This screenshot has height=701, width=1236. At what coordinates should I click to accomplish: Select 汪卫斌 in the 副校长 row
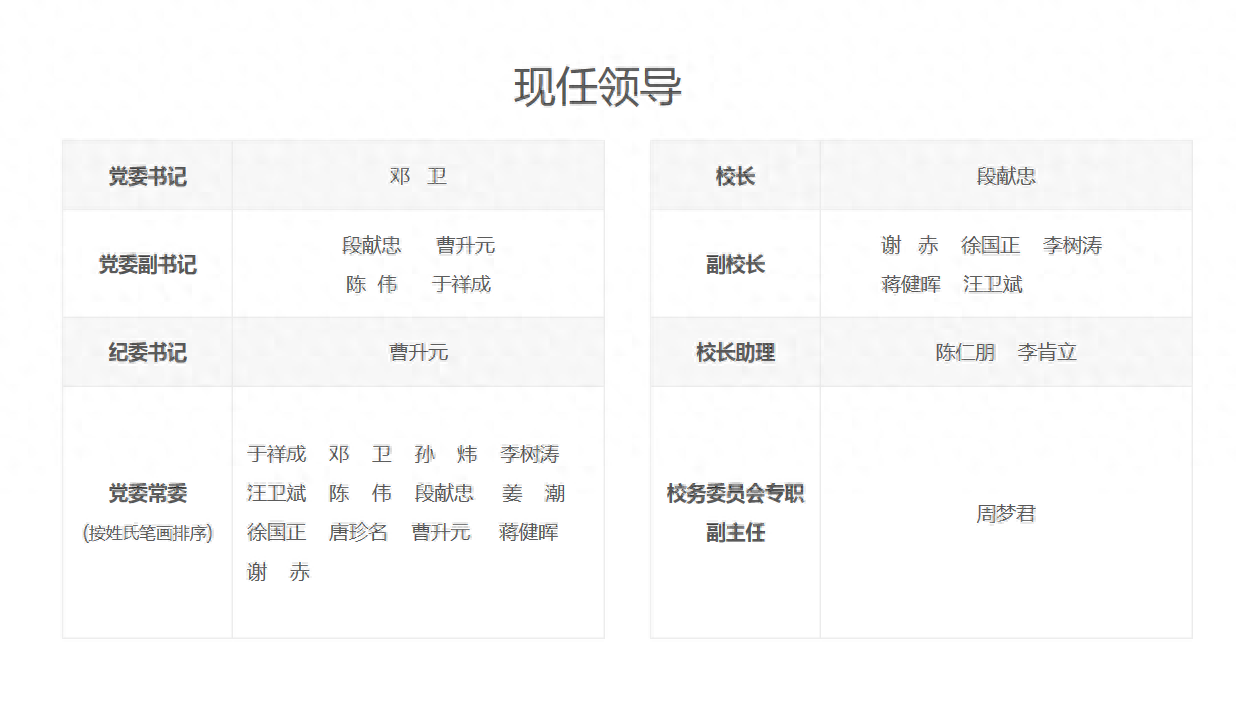(993, 284)
